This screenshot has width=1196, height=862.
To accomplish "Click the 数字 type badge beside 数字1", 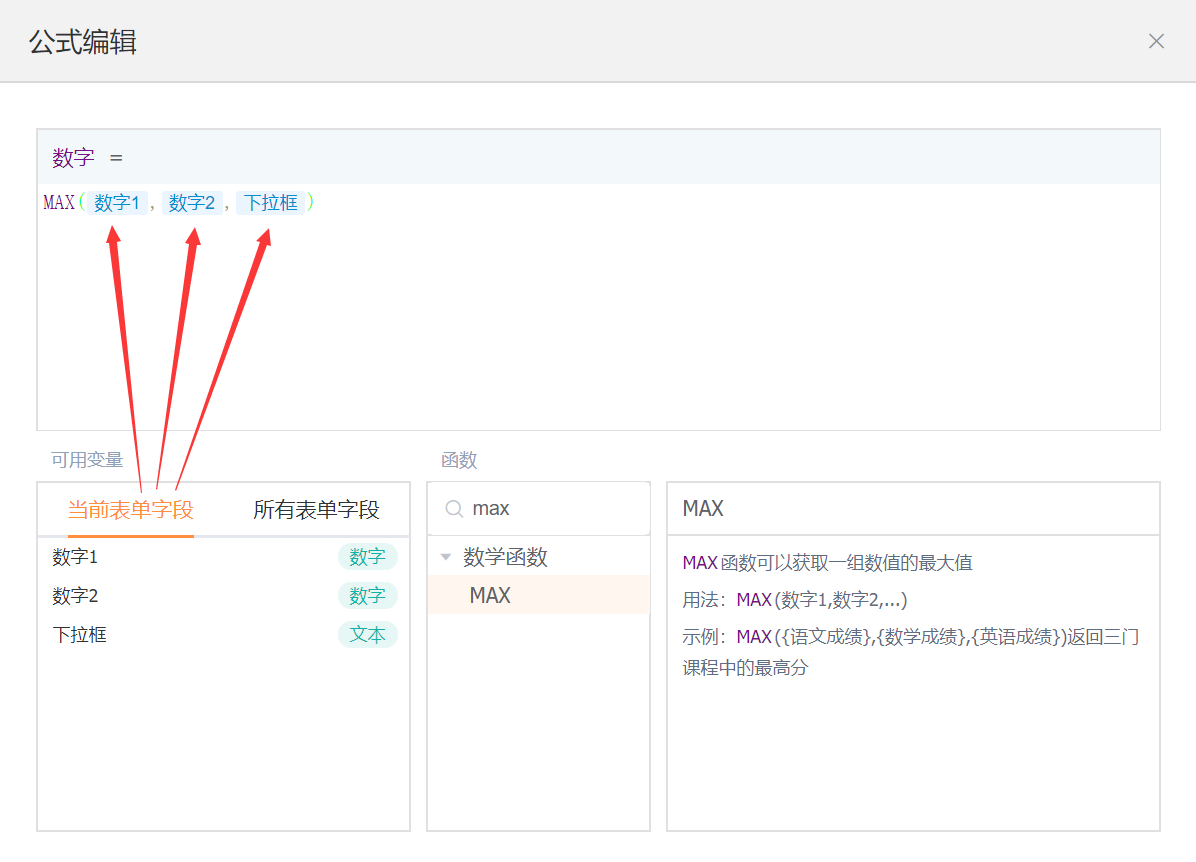I will [368, 557].
